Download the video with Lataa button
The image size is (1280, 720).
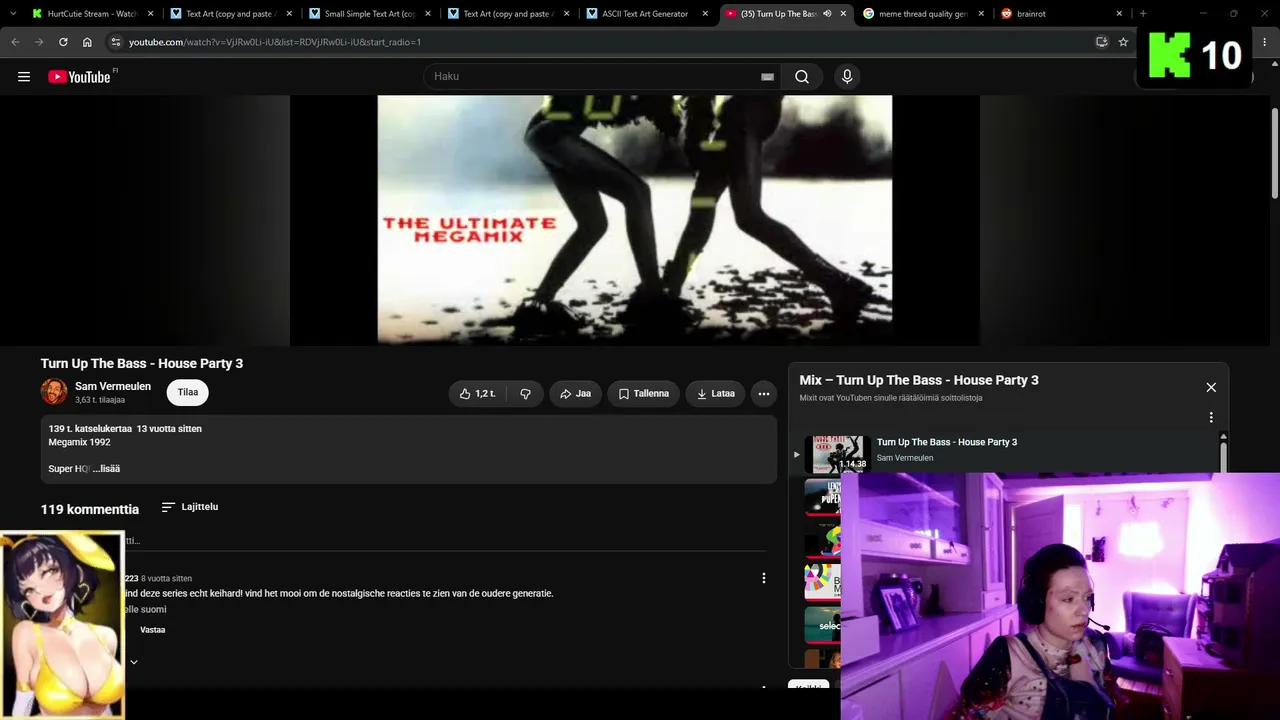(716, 394)
